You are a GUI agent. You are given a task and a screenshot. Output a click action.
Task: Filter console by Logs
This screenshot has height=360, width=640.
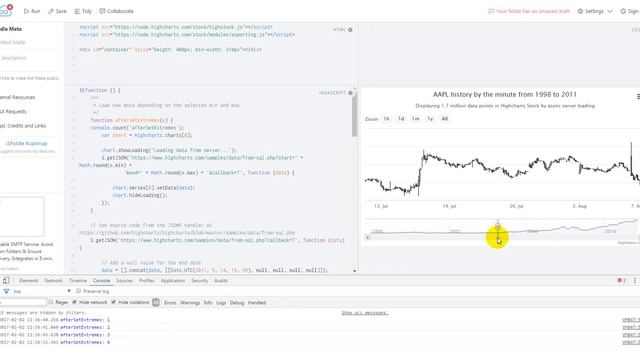click(x=221, y=303)
